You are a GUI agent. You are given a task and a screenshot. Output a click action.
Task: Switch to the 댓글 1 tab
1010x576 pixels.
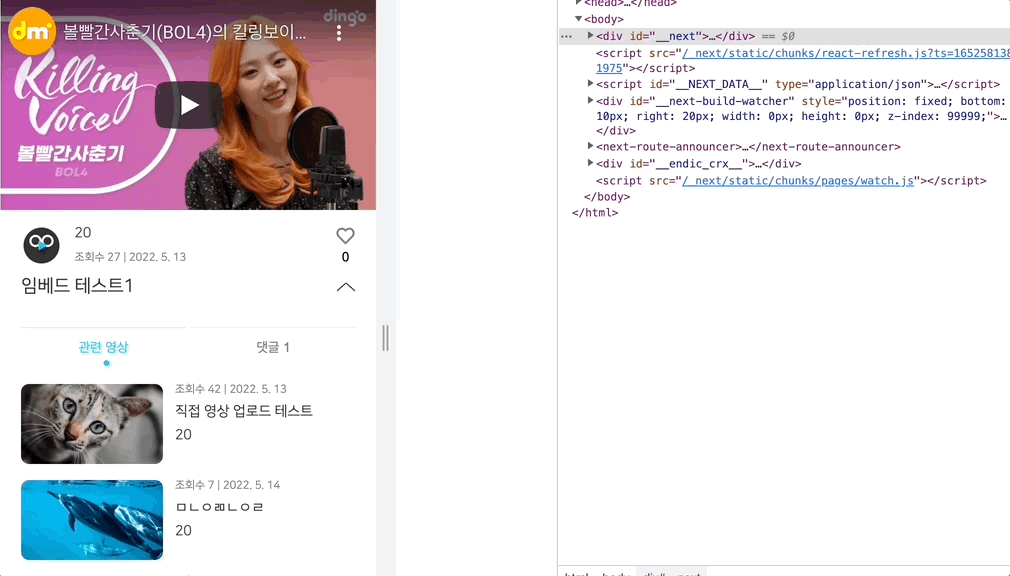coord(272,347)
